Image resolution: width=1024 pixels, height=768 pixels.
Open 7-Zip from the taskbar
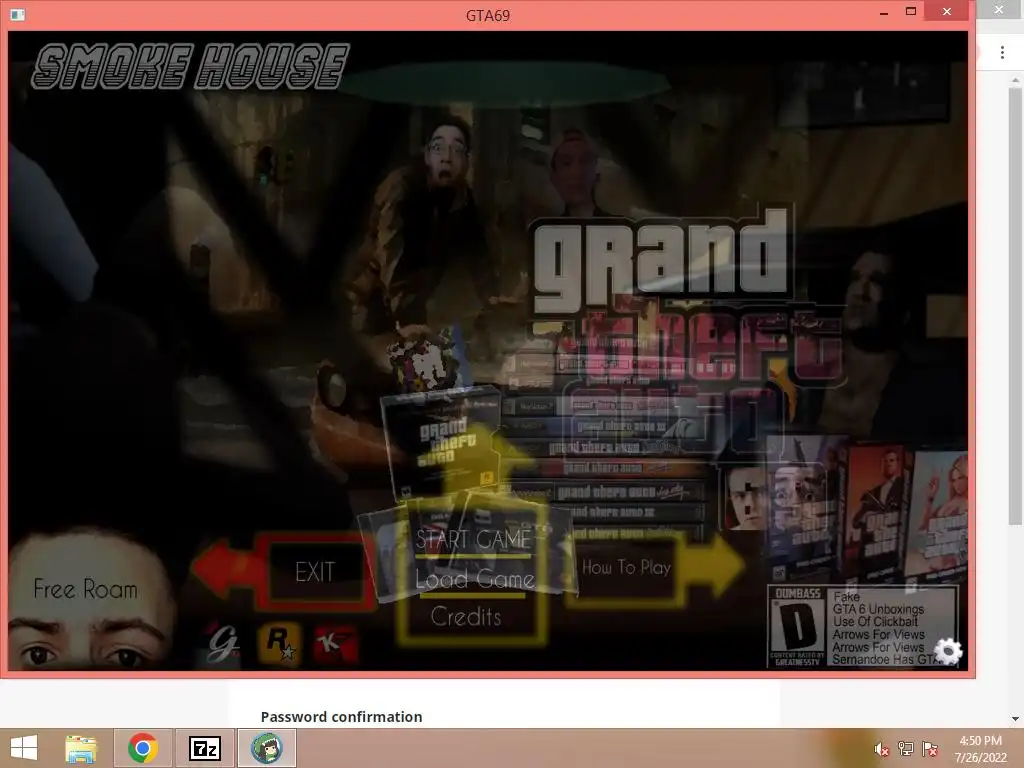tap(204, 748)
